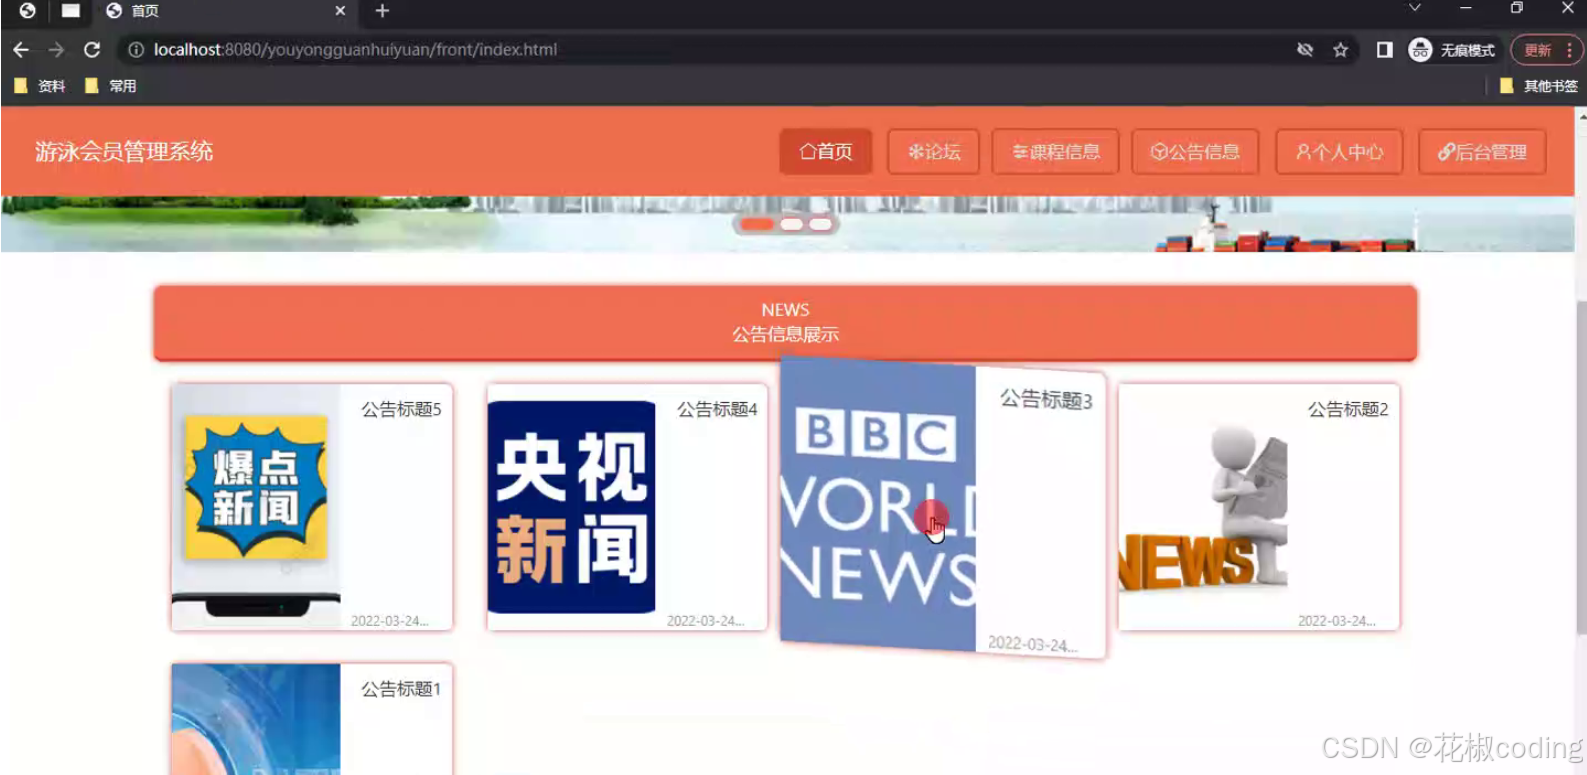The height and width of the screenshot is (775, 1587).
Task: Select the first carousel indicator
Action: [x=756, y=224]
